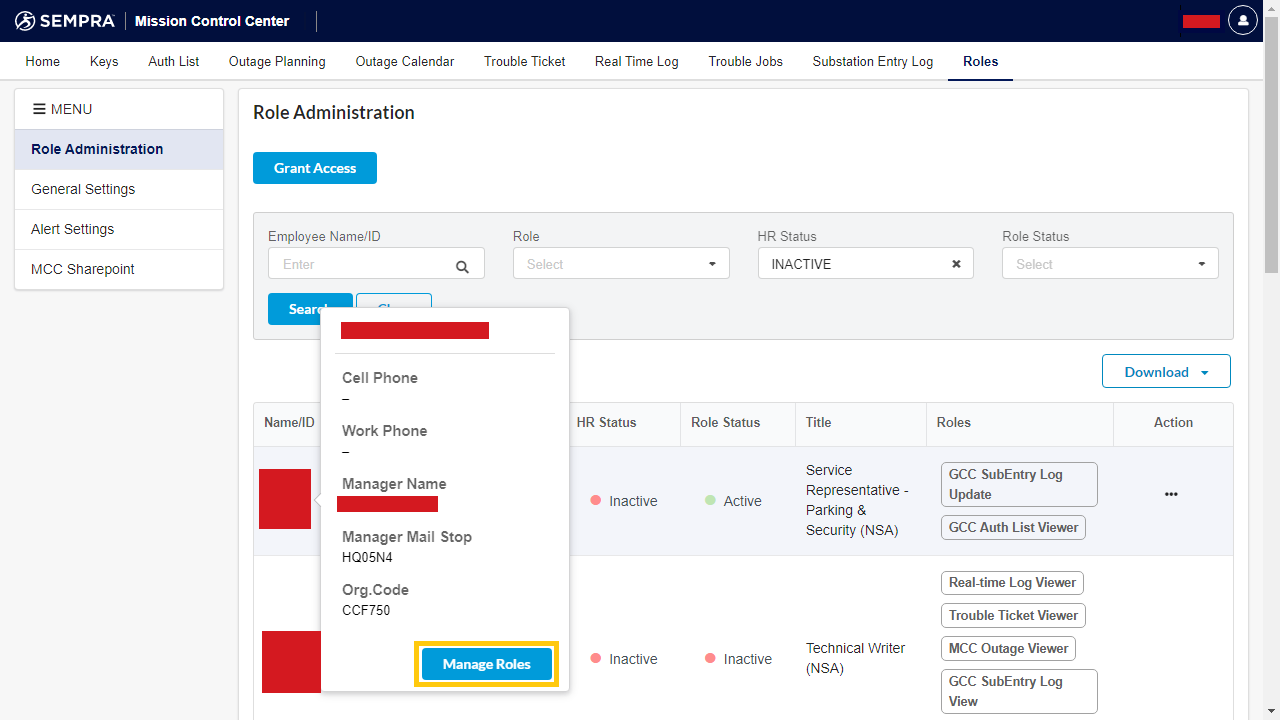Click the Grant Access button
This screenshot has width=1280, height=720.
click(x=315, y=168)
